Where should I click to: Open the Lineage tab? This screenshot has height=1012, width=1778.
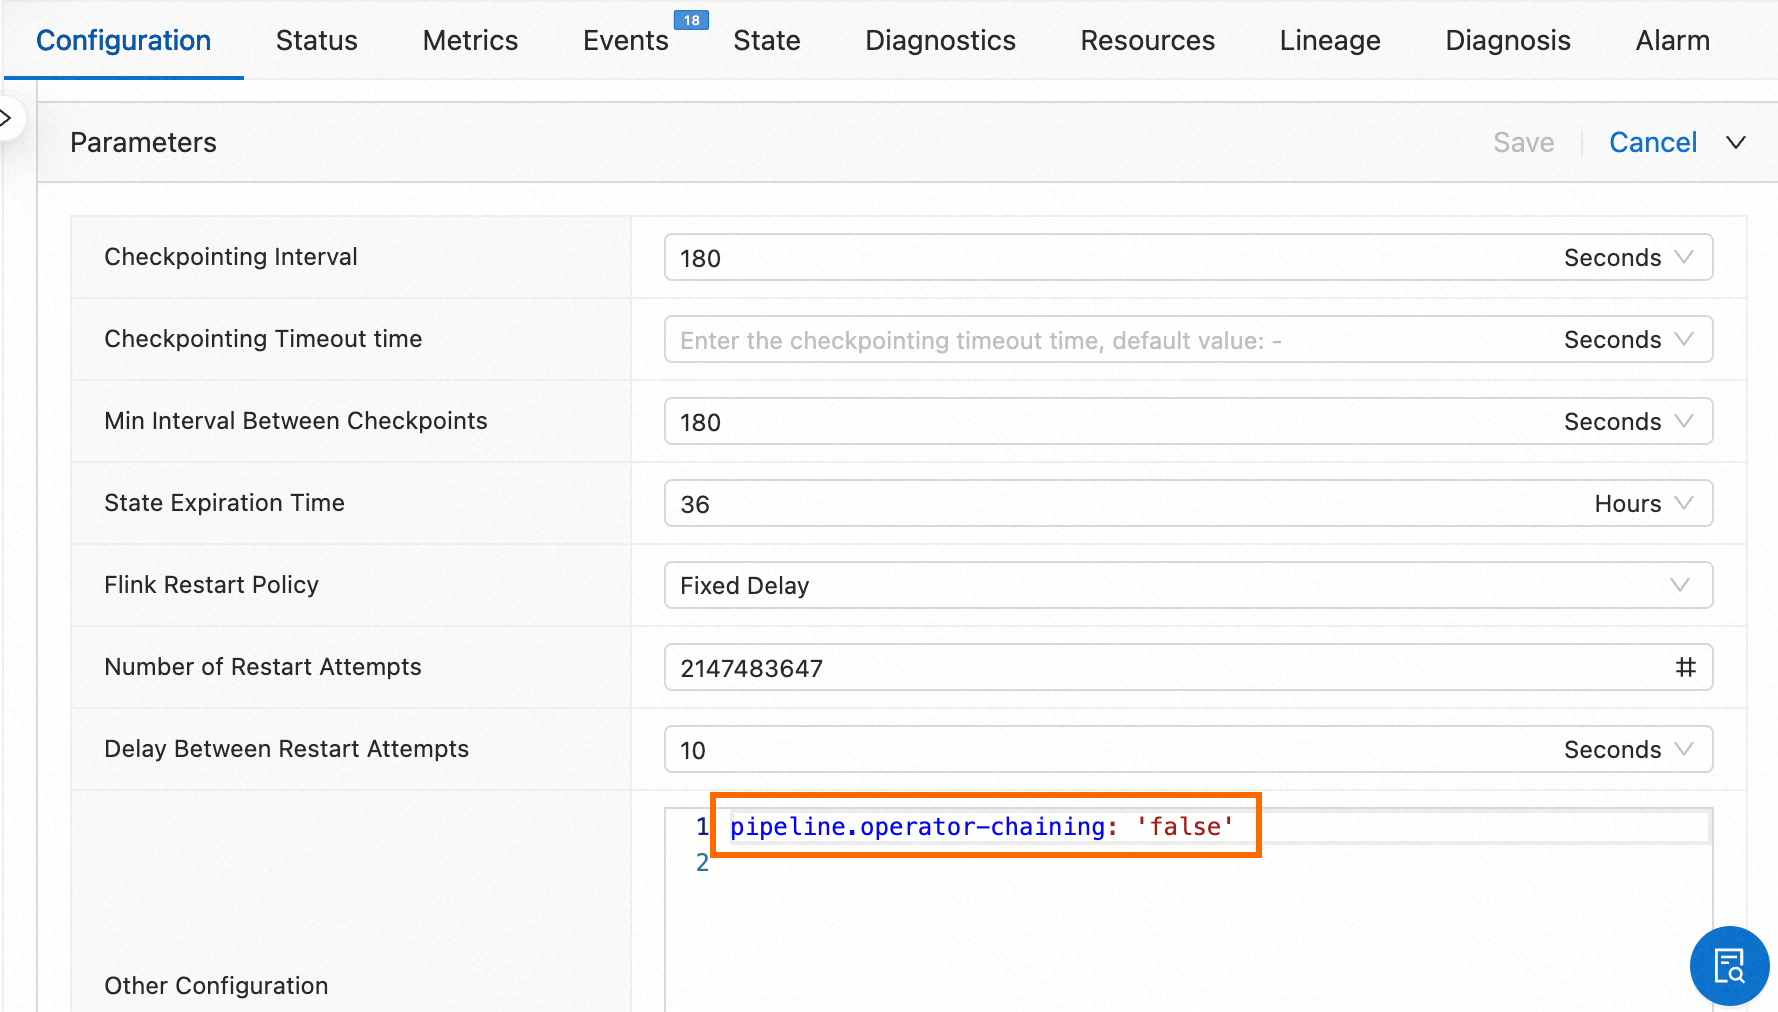1329,40
